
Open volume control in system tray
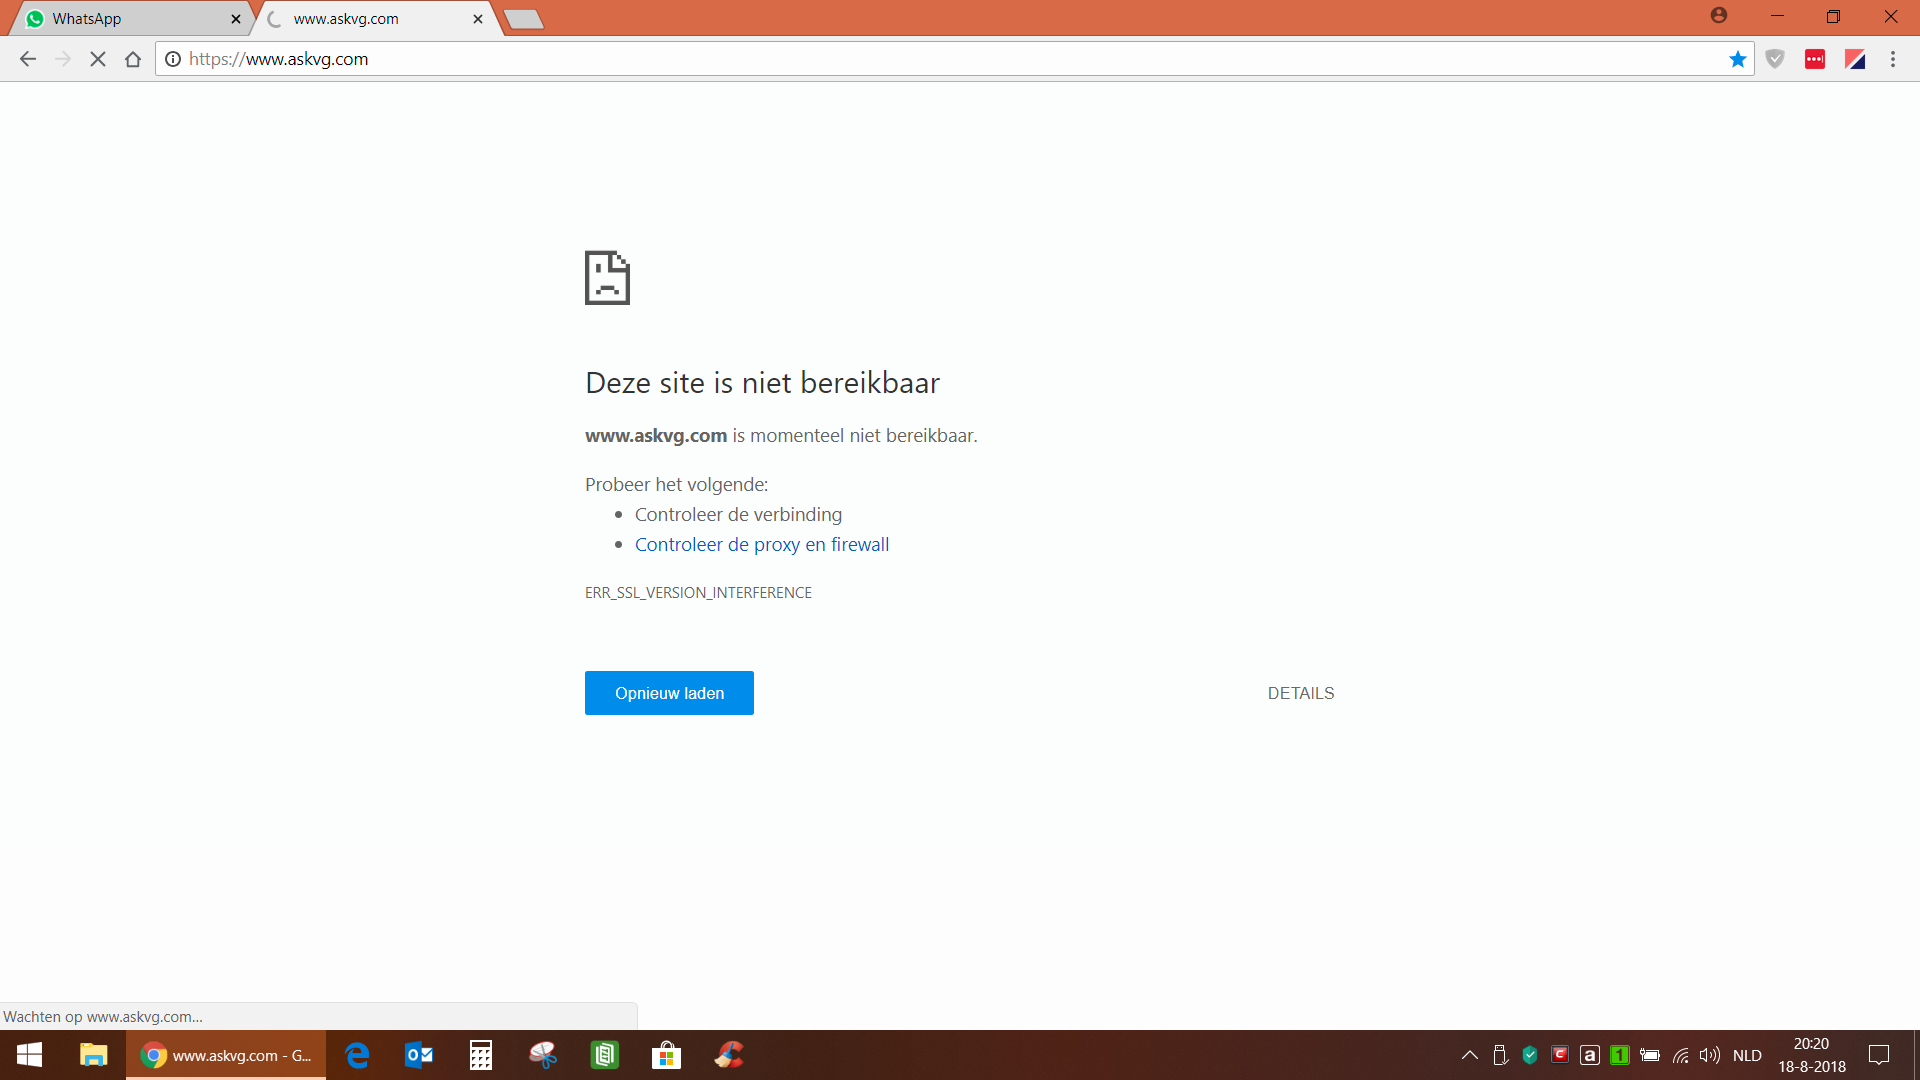(x=1710, y=1055)
